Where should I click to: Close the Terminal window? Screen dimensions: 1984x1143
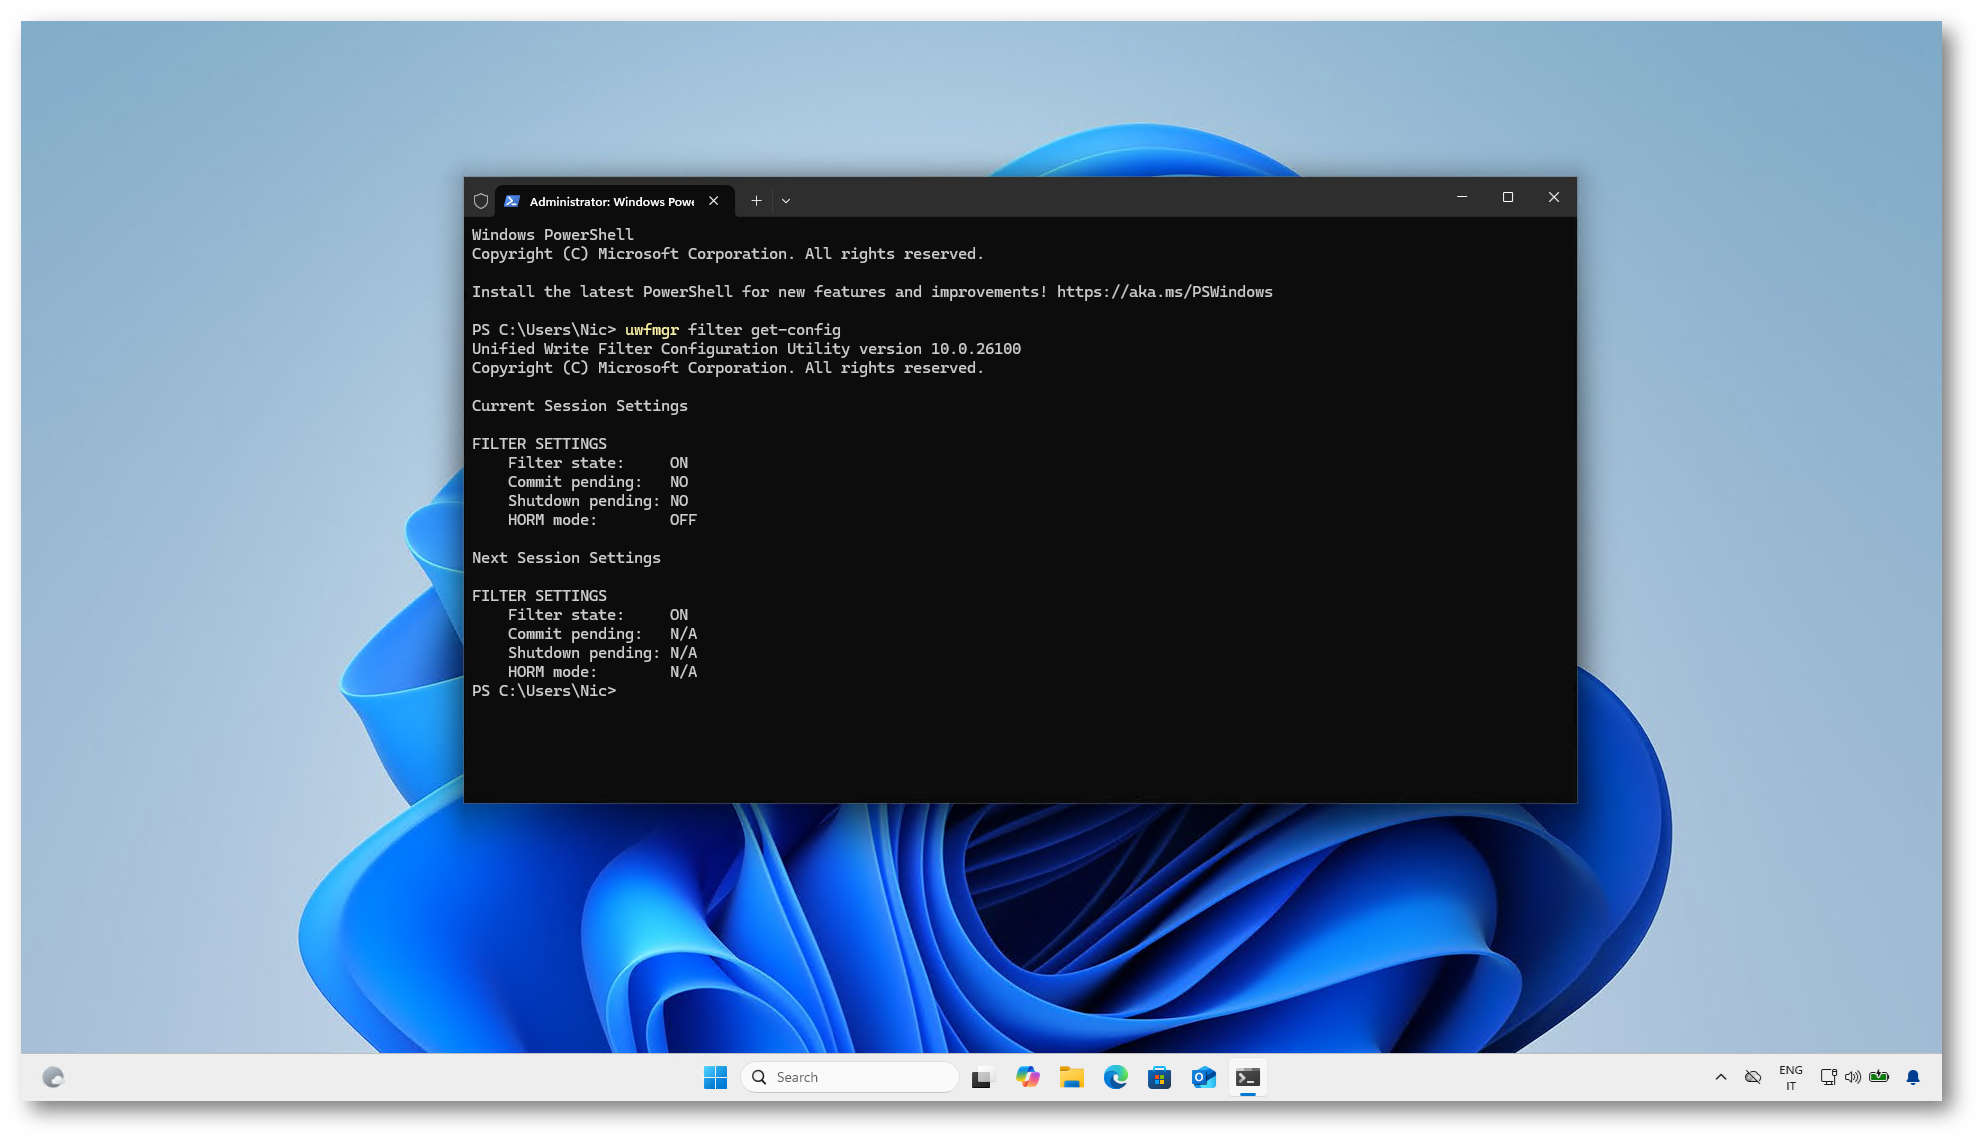pyautogui.click(x=1554, y=197)
